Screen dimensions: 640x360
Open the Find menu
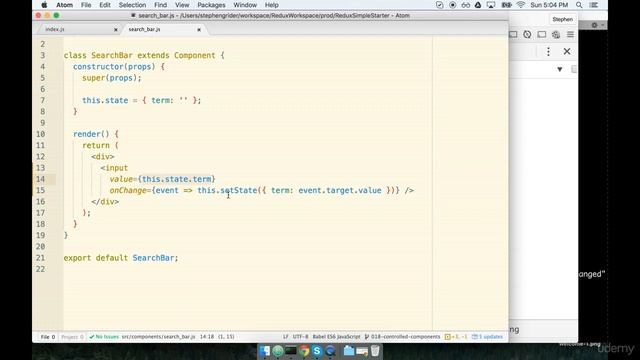pyautogui.click(x=160, y=5)
